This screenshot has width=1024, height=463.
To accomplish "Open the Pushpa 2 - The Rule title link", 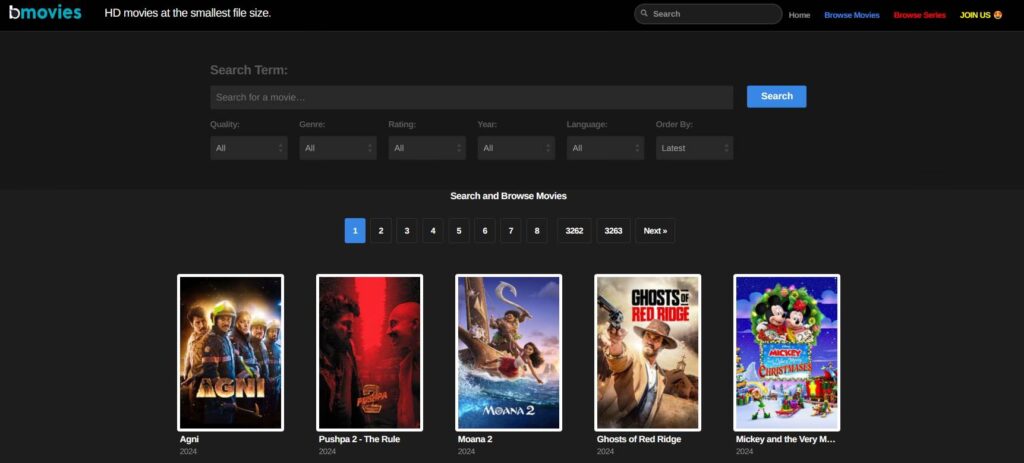I will point(359,439).
